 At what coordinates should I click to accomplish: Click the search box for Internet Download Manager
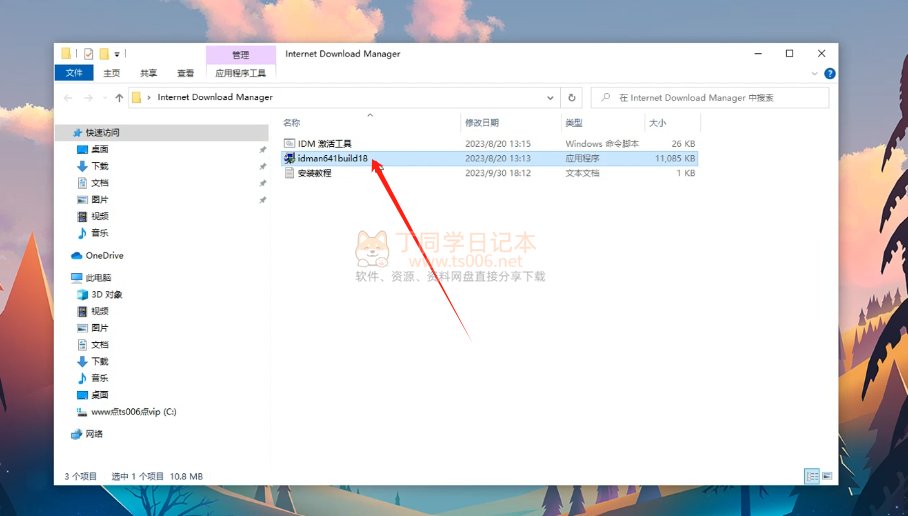710,98
